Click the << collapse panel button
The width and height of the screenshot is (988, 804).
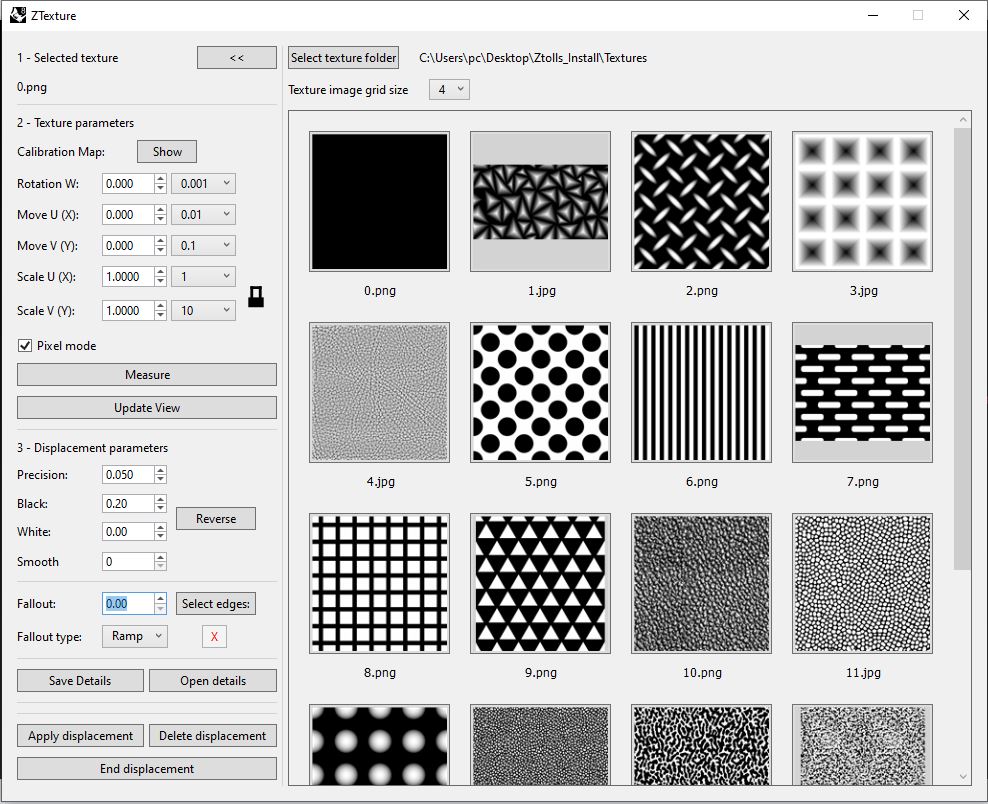pos(237,57)
